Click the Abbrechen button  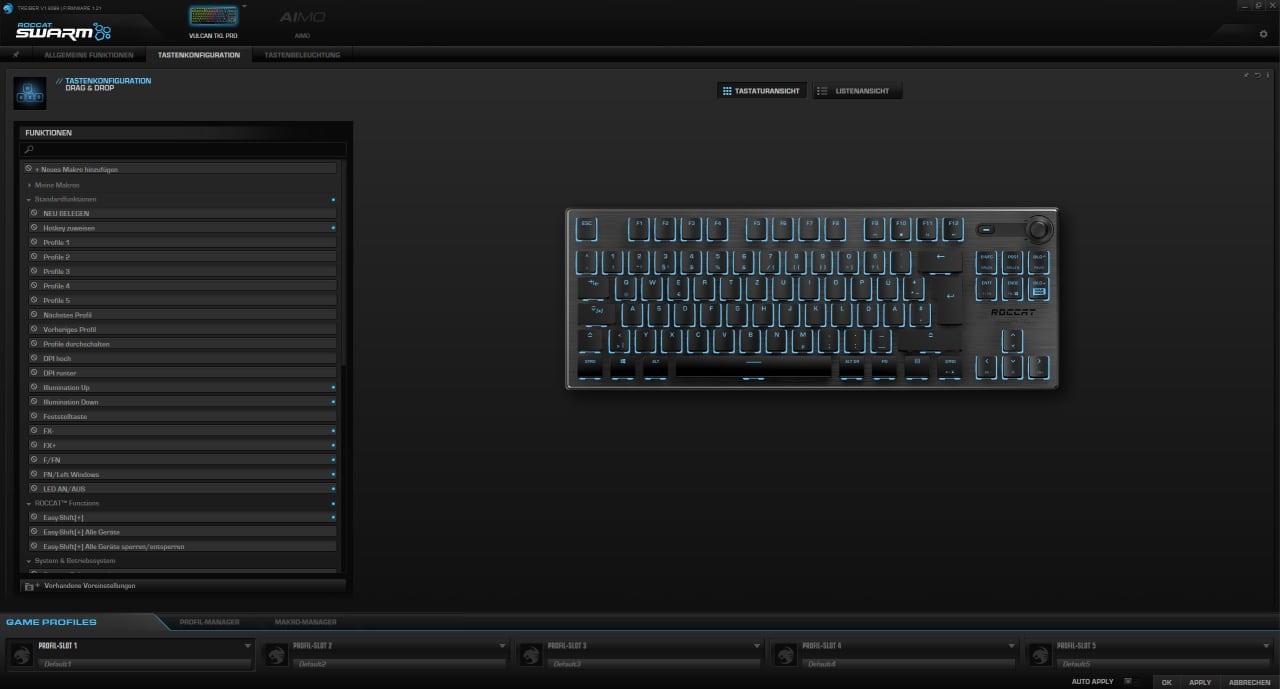[x=1249, y=682]
